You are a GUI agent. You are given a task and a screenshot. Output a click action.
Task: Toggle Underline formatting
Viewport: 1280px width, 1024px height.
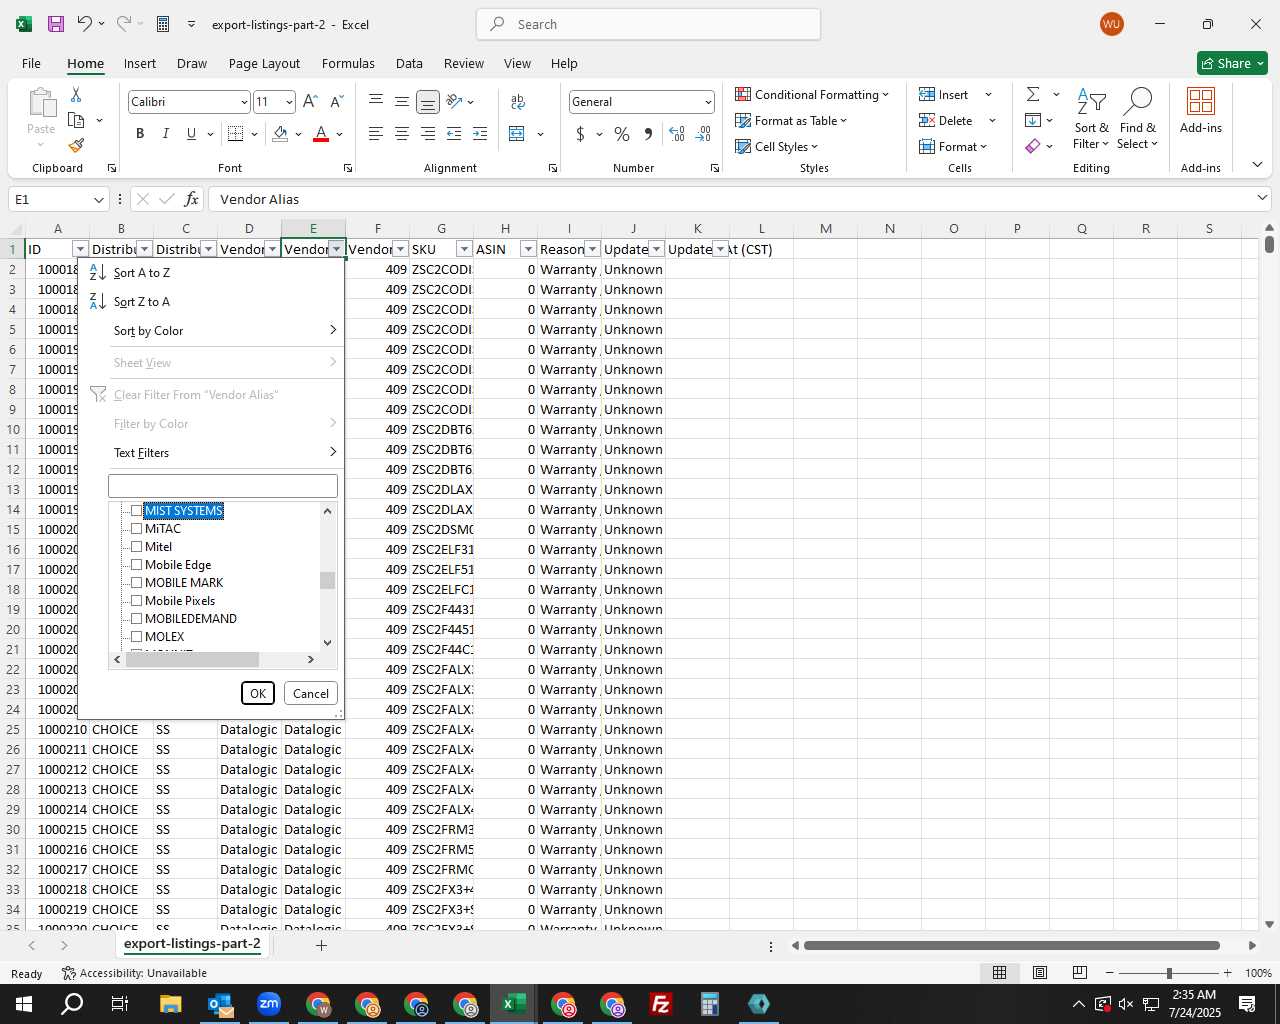pyautogui.click(x=191, y=134)
